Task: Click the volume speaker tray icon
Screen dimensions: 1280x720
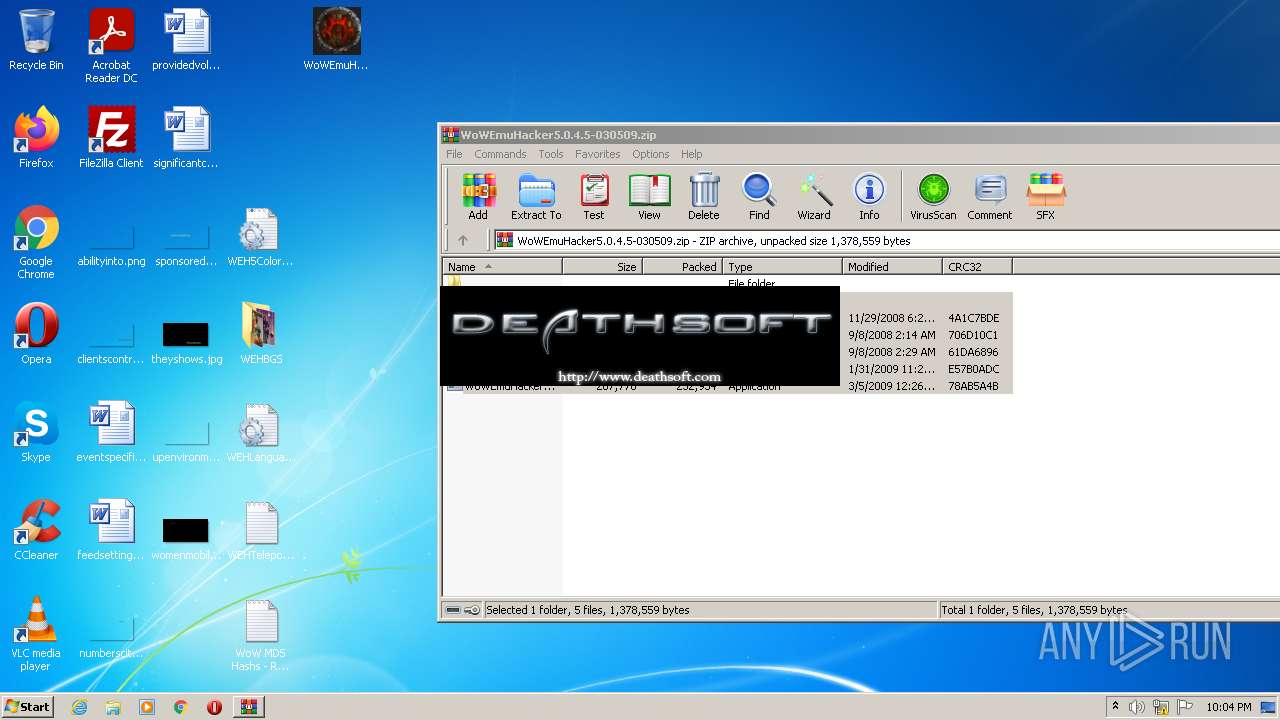Action: click(x=1137, y=707)
